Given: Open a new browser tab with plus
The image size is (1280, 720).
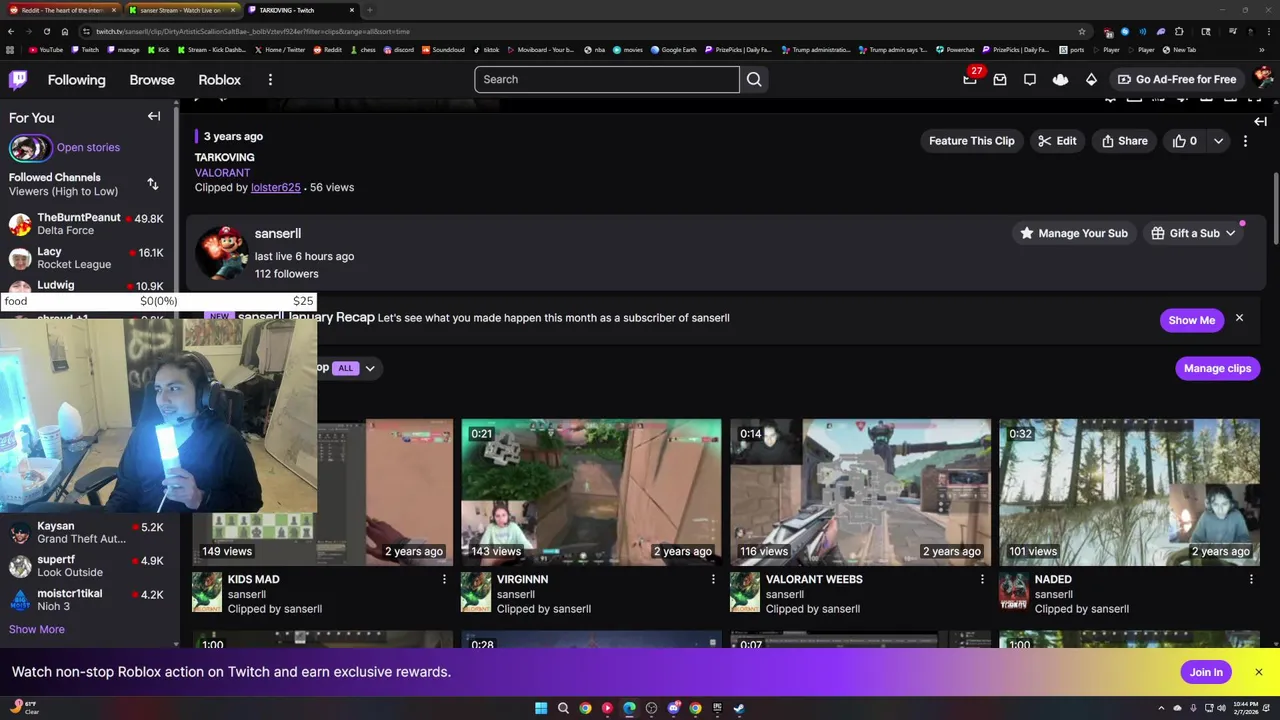Looking at the screenshot, I should click(x=369, y=10).
